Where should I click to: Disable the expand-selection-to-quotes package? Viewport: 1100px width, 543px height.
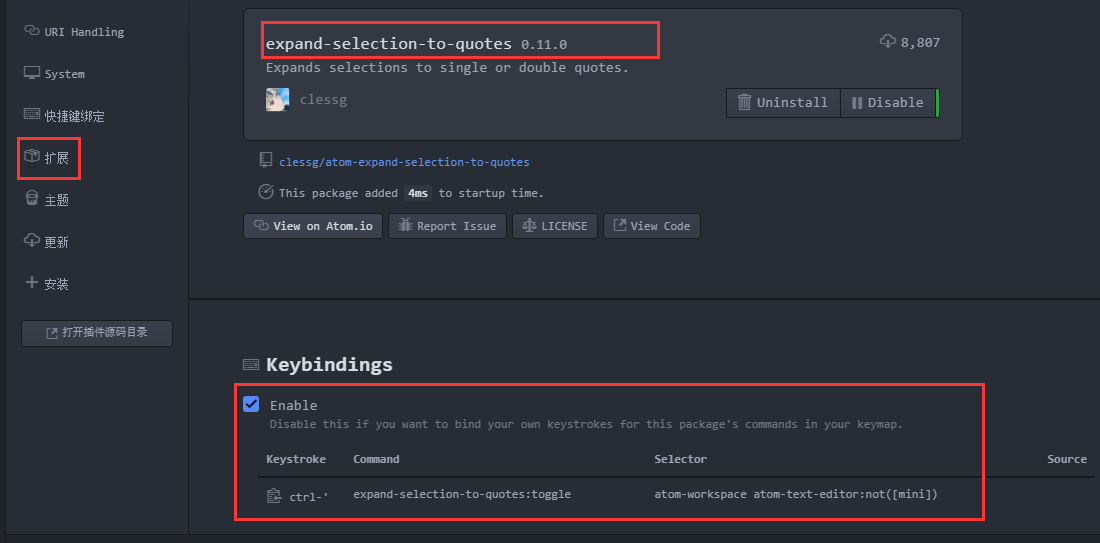point(887,102)
